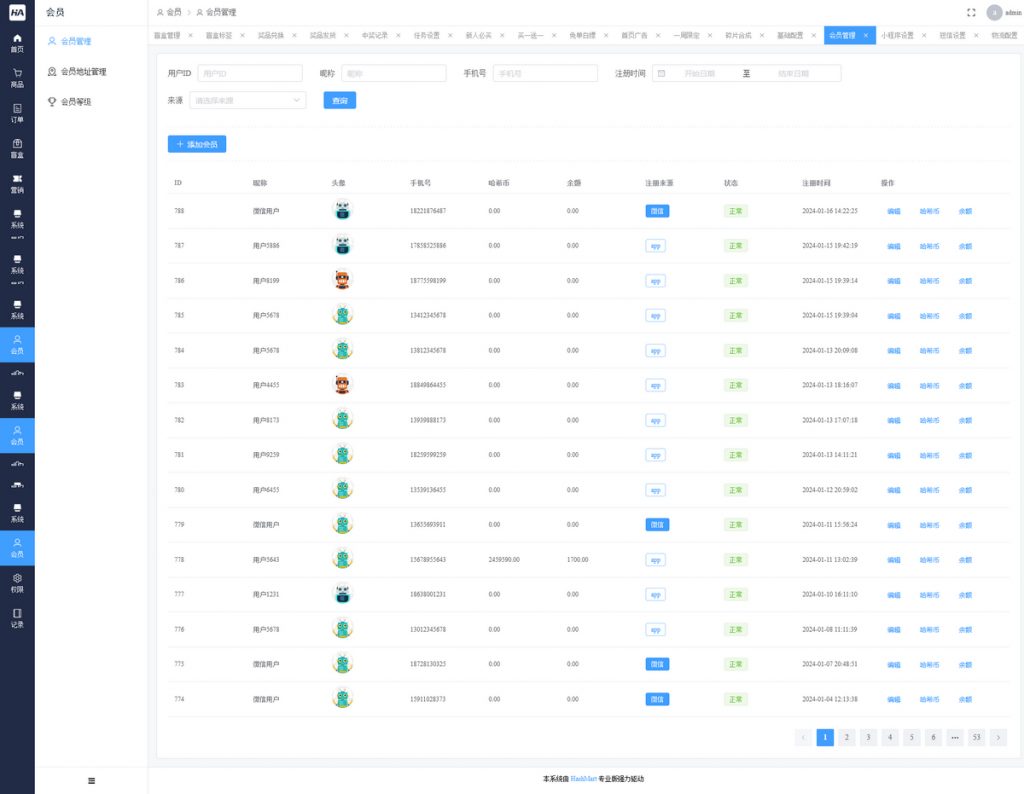Click 编辑 for member ID 788
Screen dimensions: 1024x794
(893, 211)
